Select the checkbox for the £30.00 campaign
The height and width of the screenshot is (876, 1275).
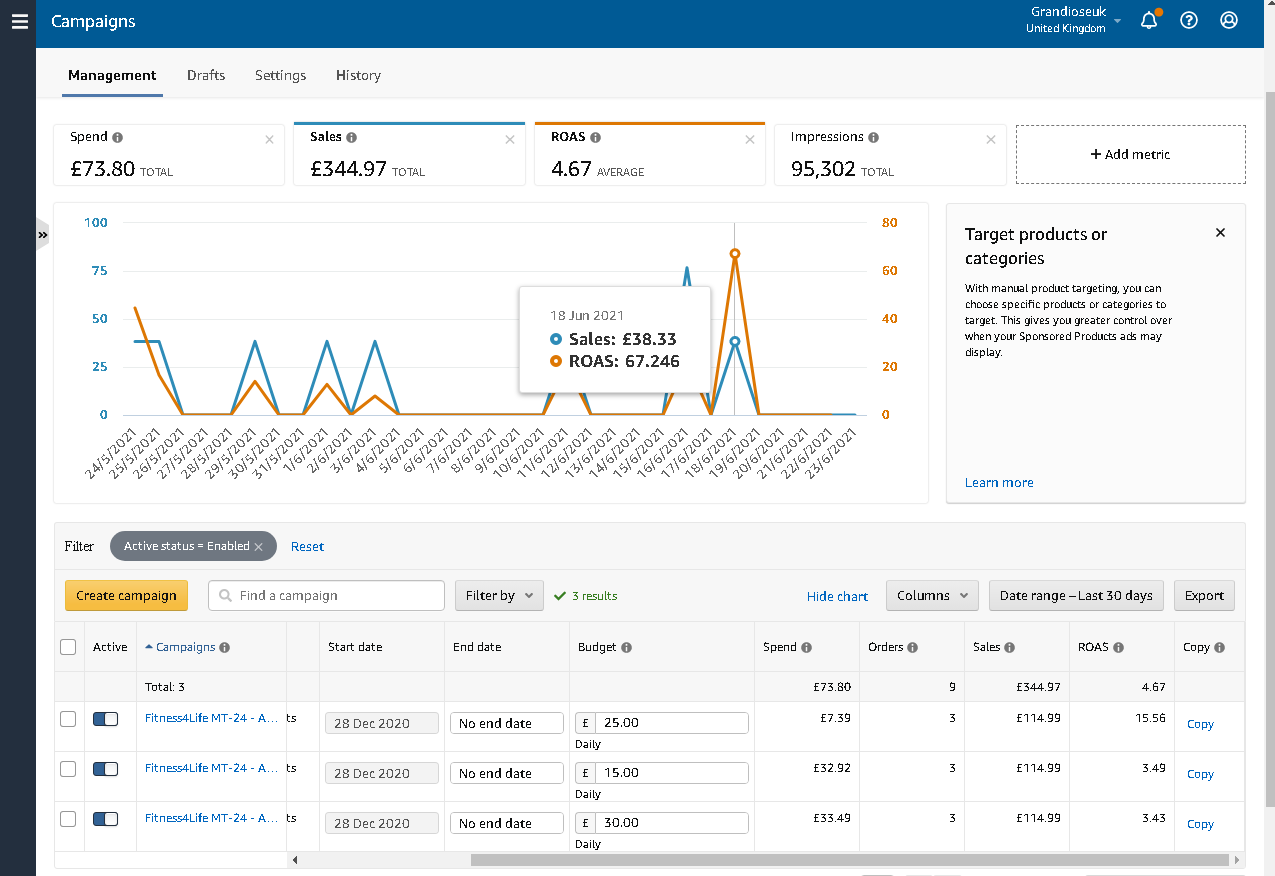pyautogui.click(x=68, y=819)
